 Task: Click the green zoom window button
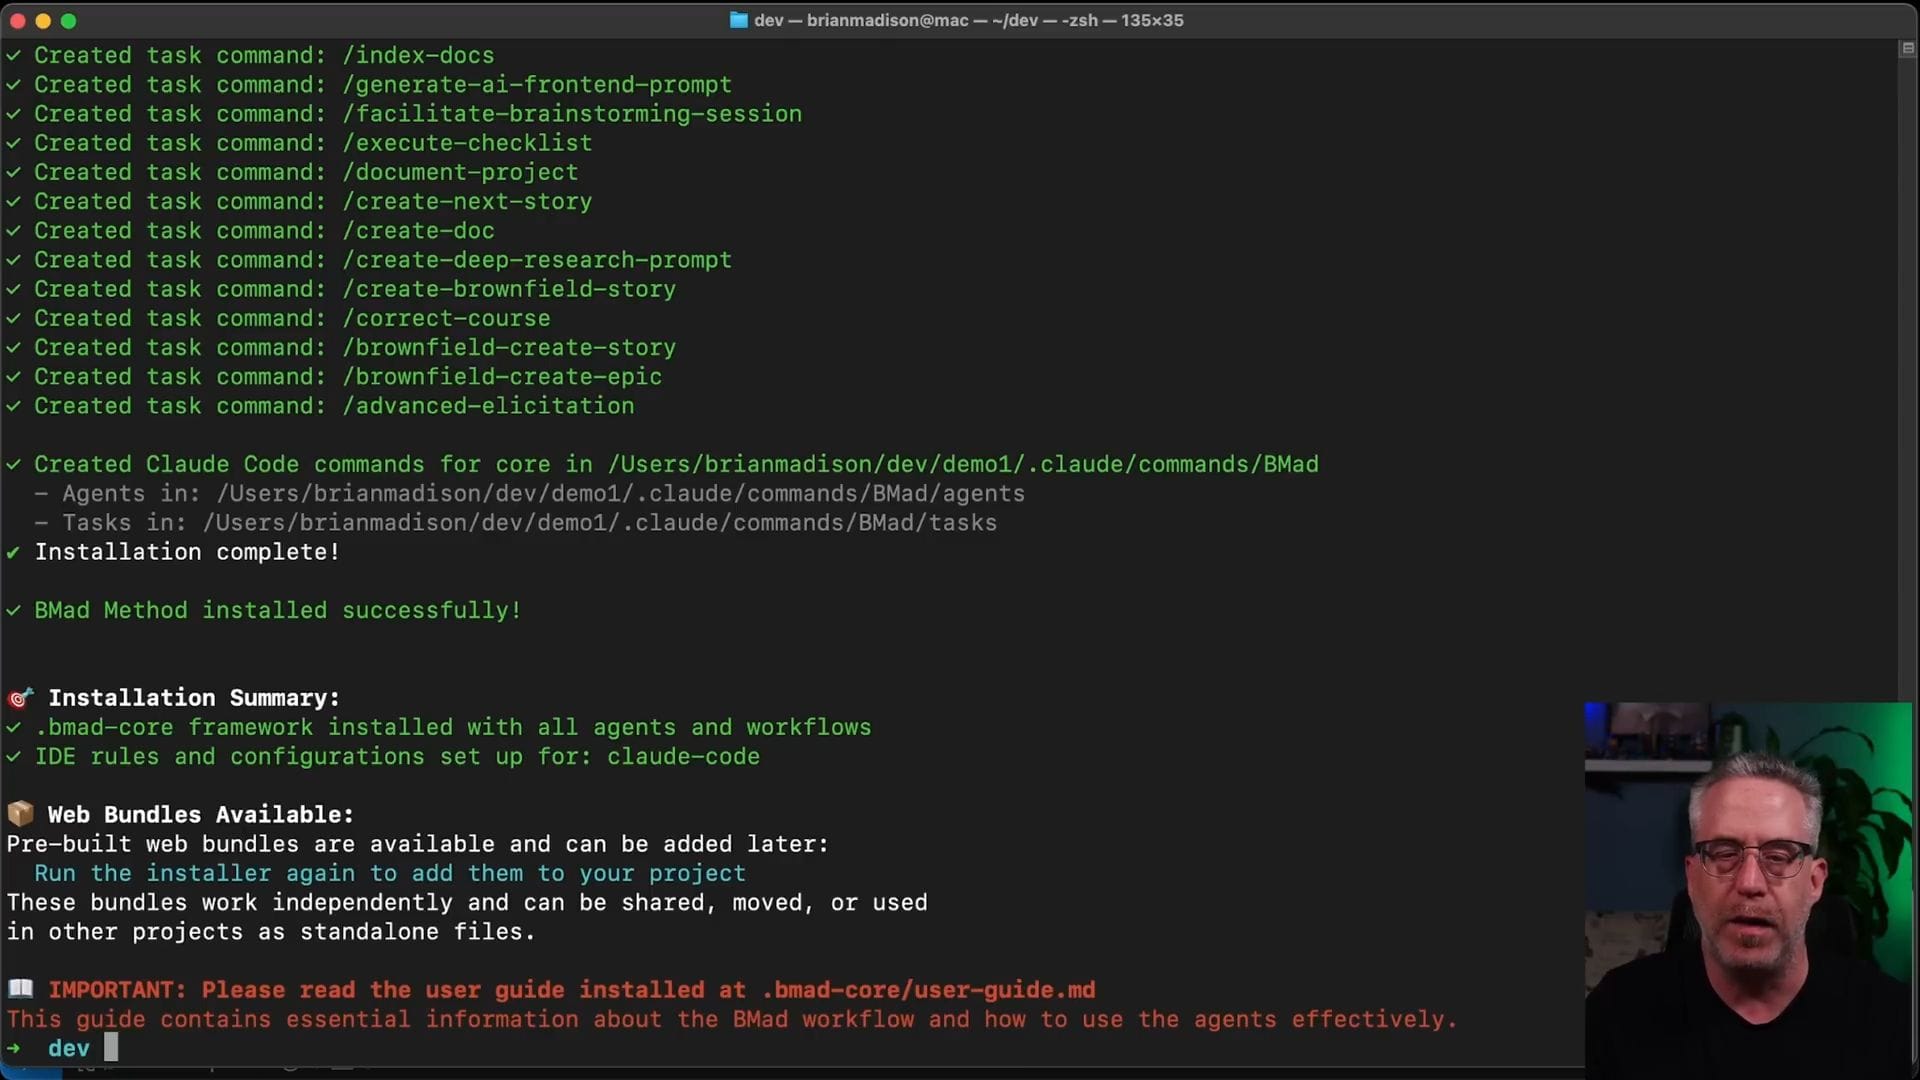pyautogui.click(x=68, y=20)
